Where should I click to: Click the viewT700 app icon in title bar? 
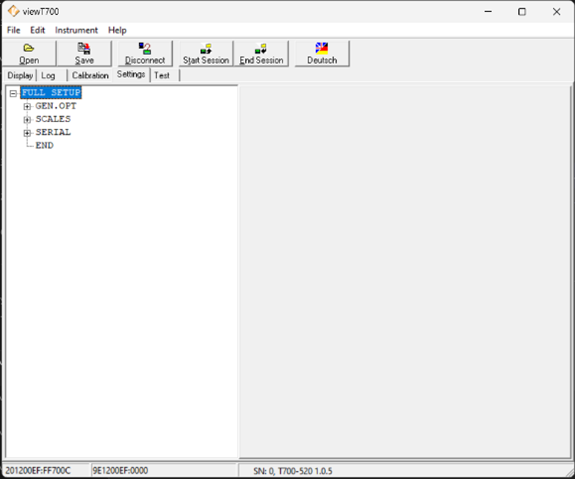click(x=13, y=11)
